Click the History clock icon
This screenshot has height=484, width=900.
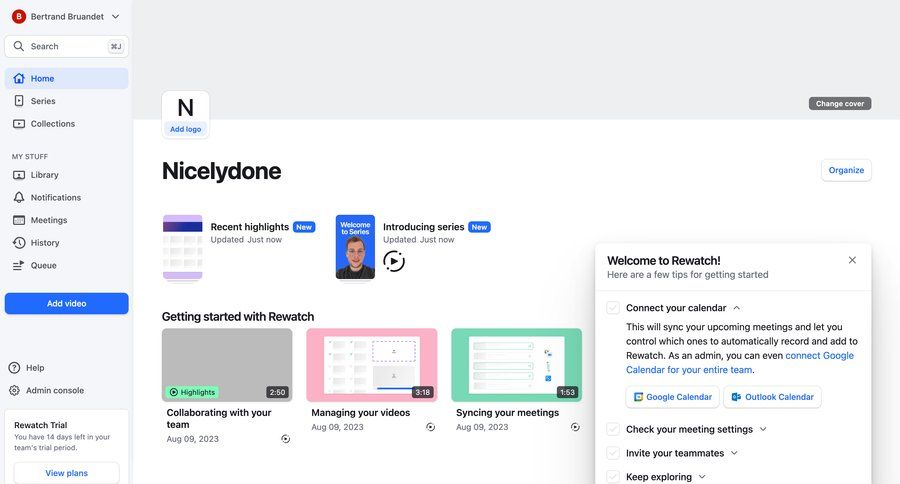[x=19, y=243]
